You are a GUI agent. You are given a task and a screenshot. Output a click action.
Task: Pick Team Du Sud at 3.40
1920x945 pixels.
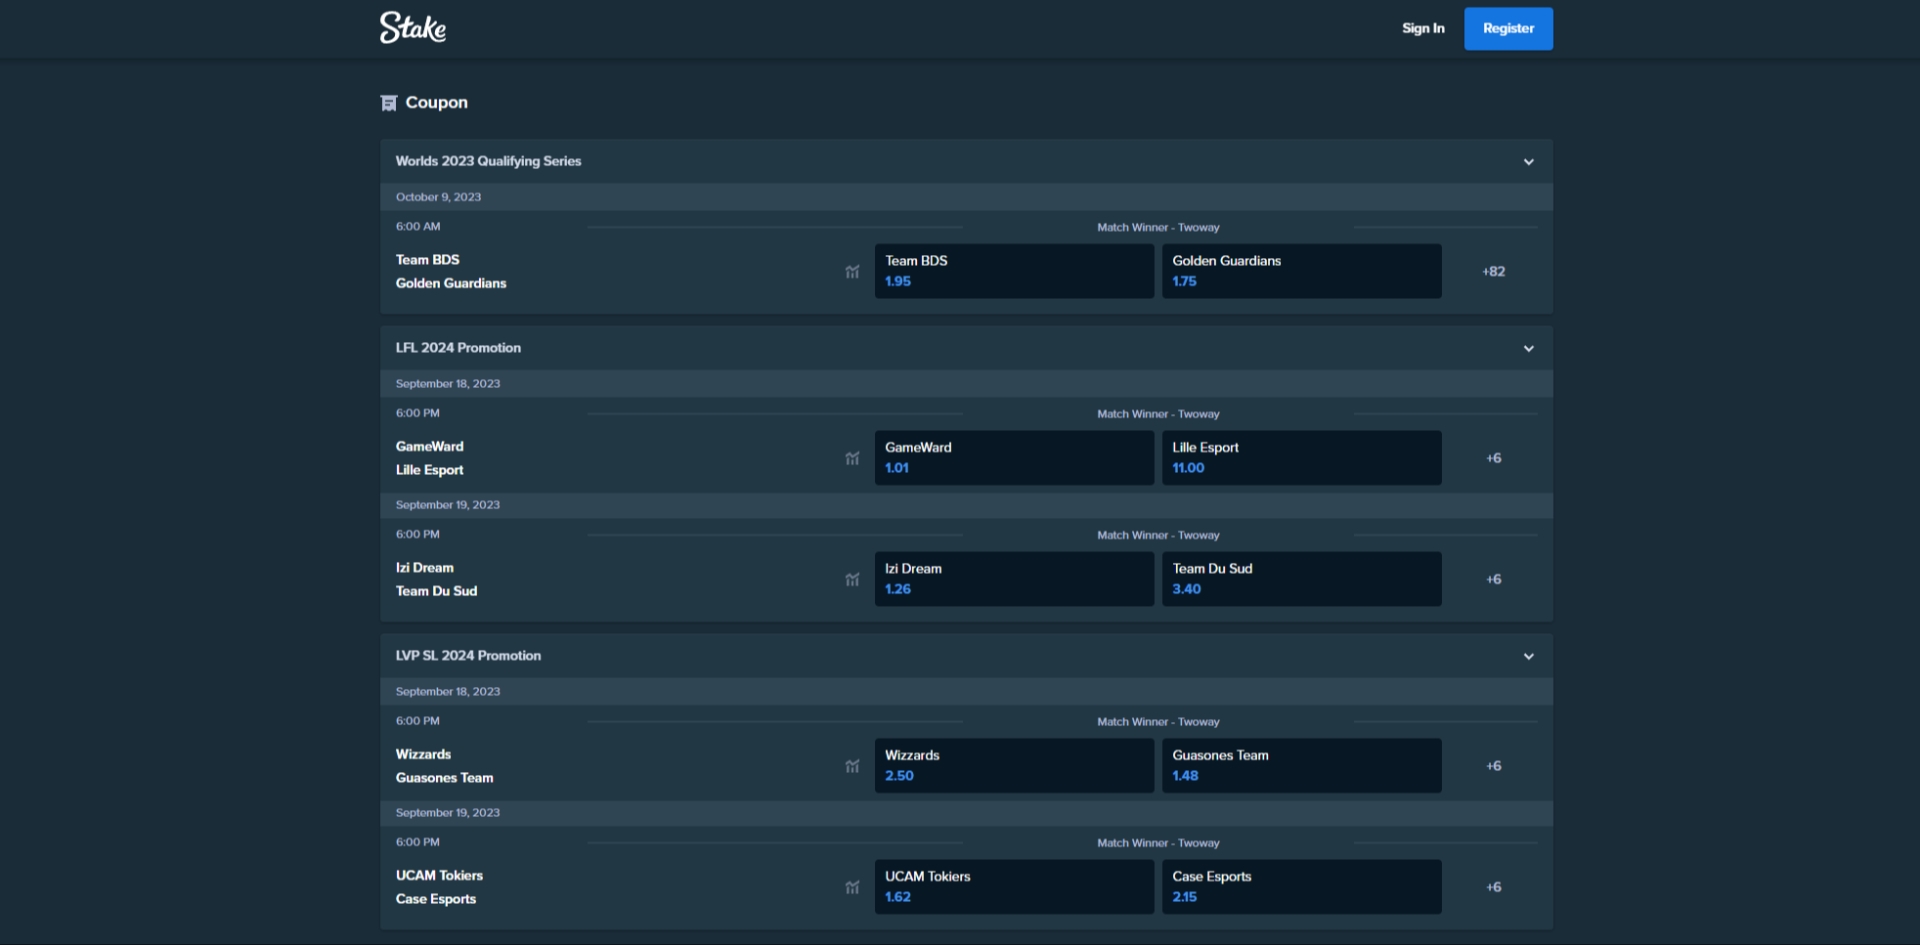[1301, 579]
